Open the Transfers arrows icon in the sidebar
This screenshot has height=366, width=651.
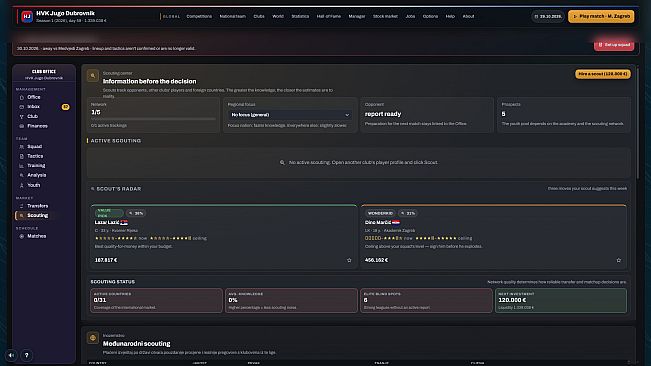click(x=22, y=206)
